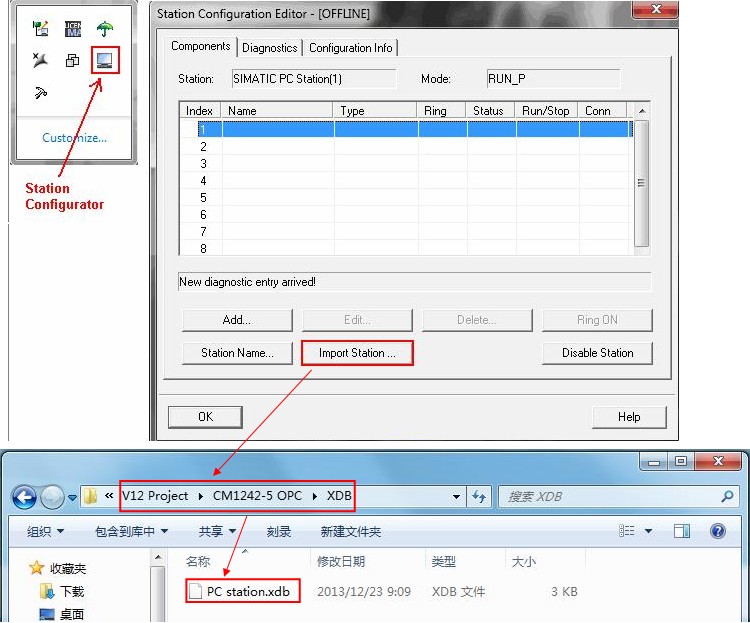Click the Conn column header

pos(602,111)
